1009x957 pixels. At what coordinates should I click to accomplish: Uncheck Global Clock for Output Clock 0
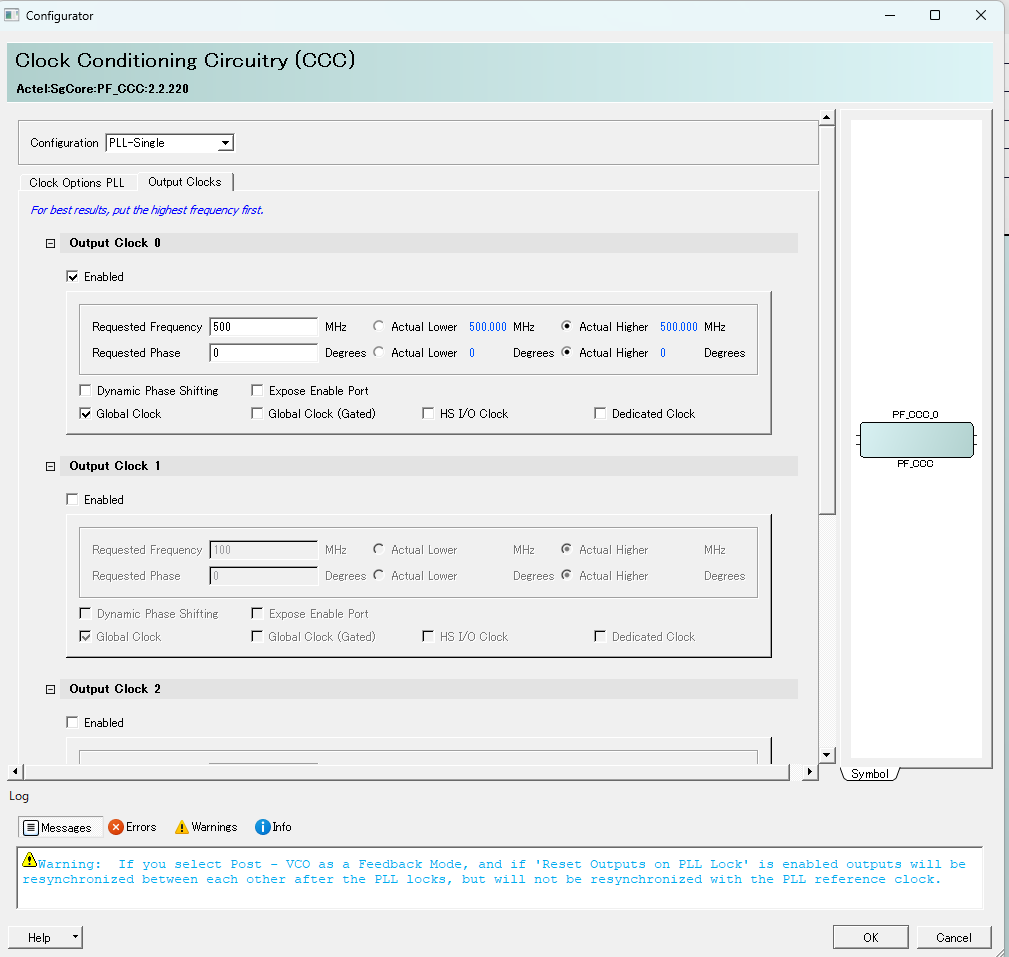click(85, 413)
